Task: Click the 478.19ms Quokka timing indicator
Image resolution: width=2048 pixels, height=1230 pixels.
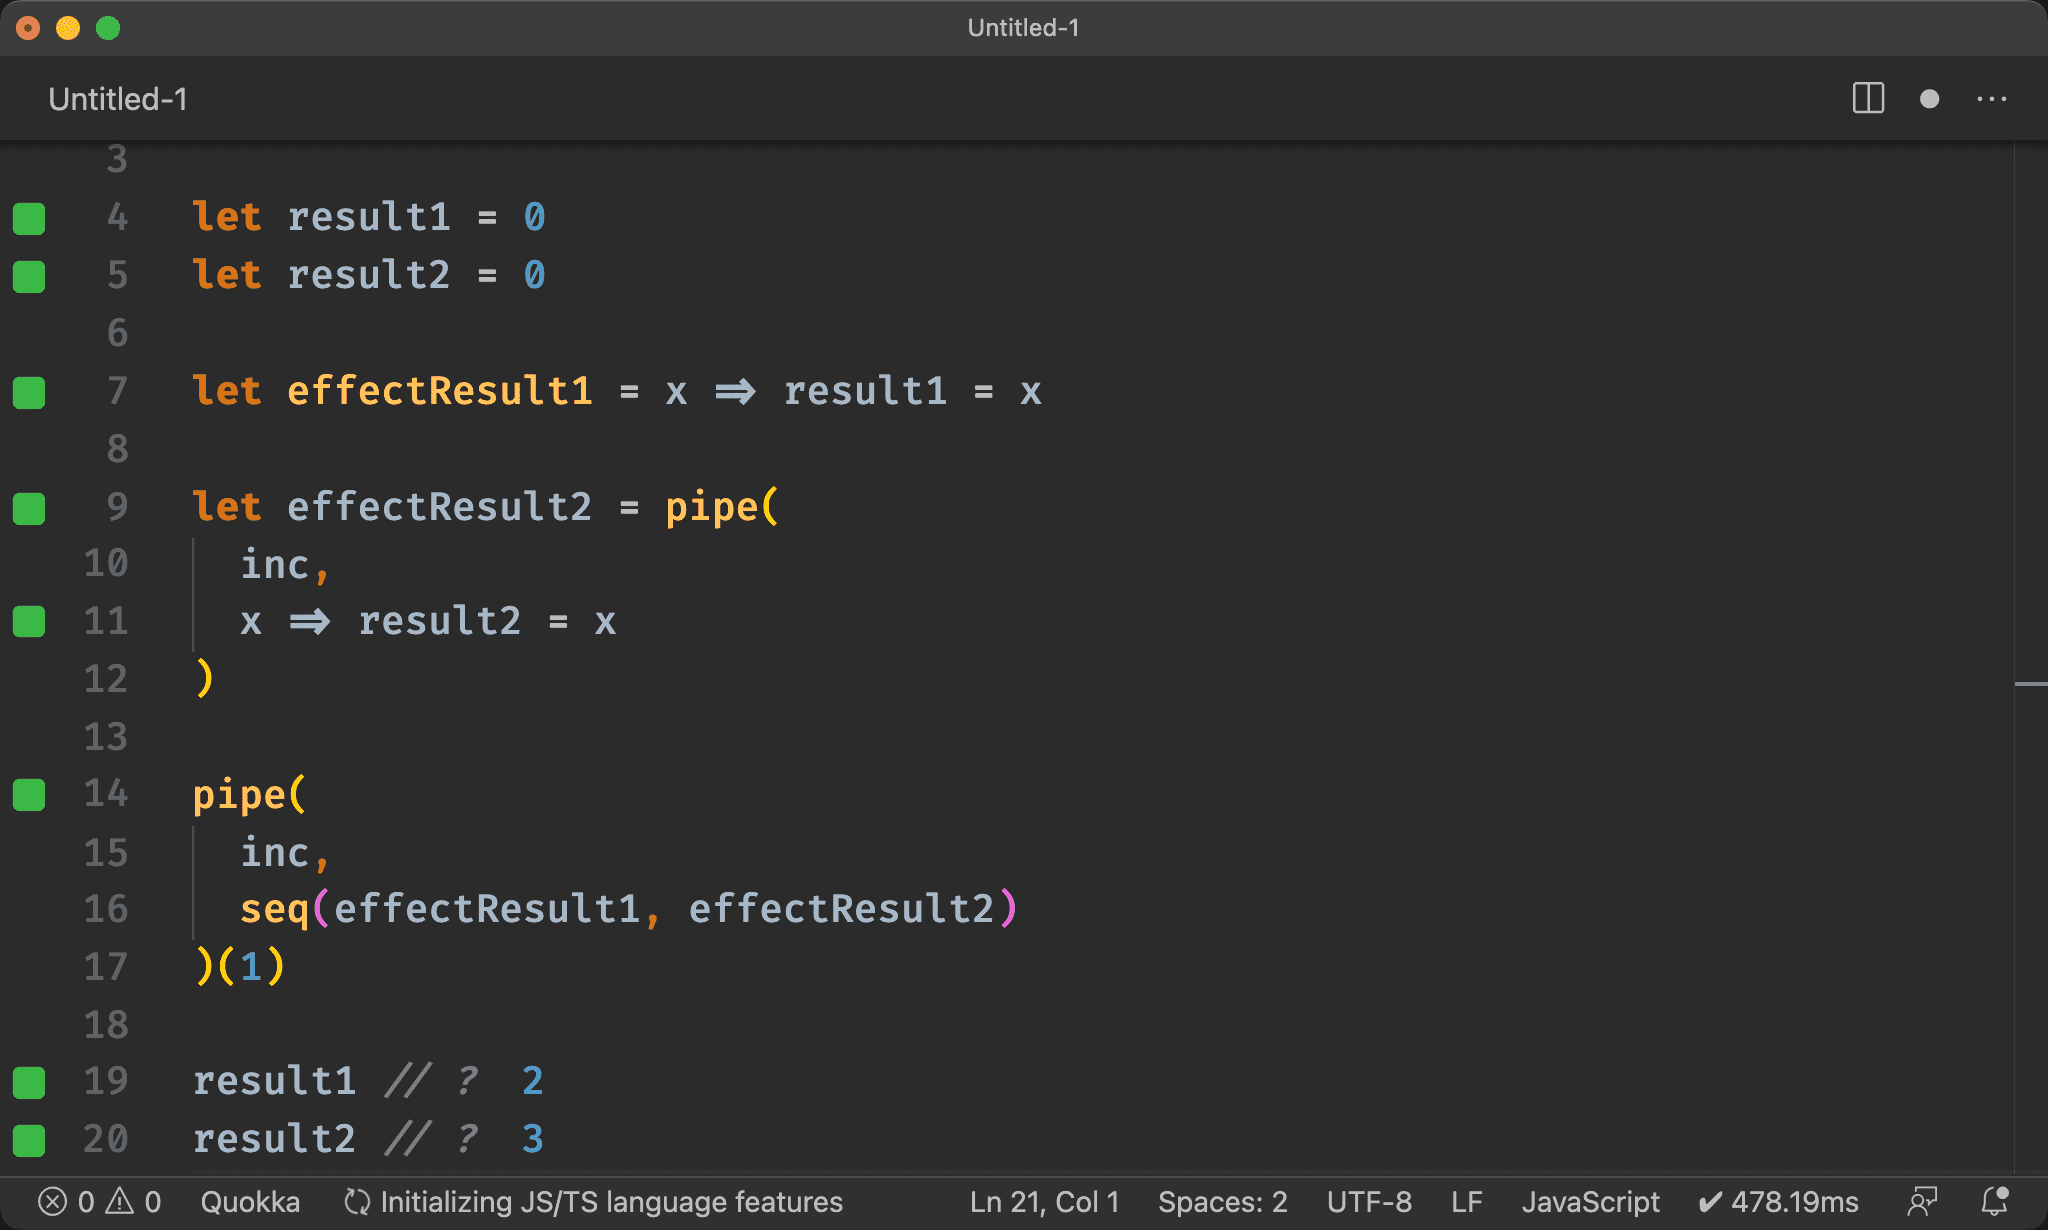Action: pyautogui.click(x=1779, y=1201)
